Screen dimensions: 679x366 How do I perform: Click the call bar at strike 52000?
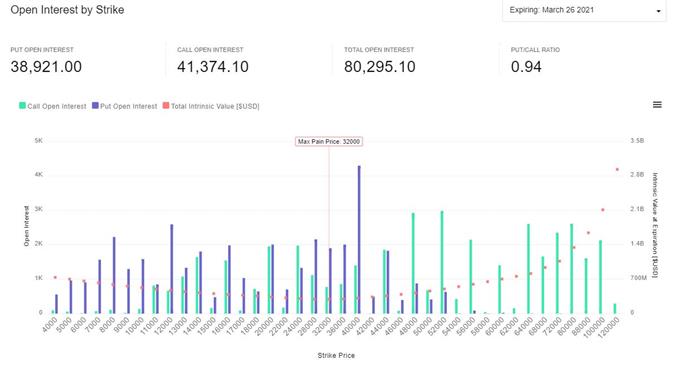click(x=442, y=262)
